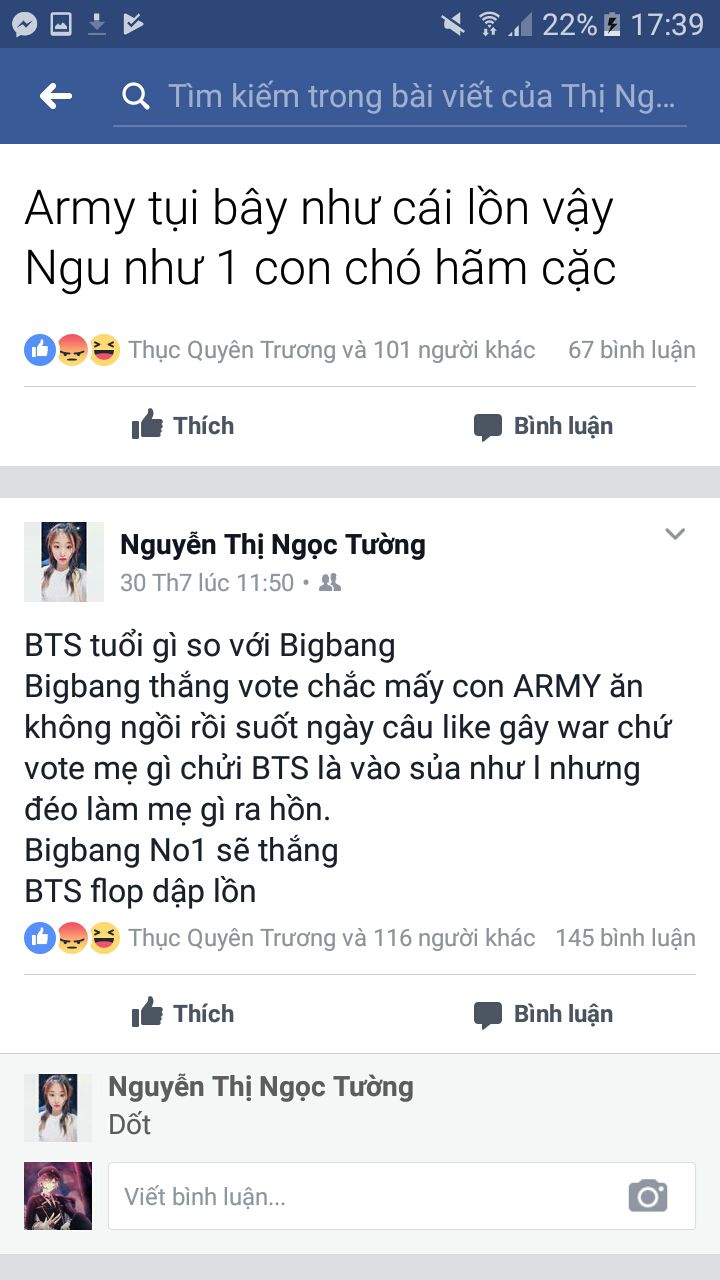
Task: Tap the friends audience icon beside 30 Th7
Action: tap(329, 583)
